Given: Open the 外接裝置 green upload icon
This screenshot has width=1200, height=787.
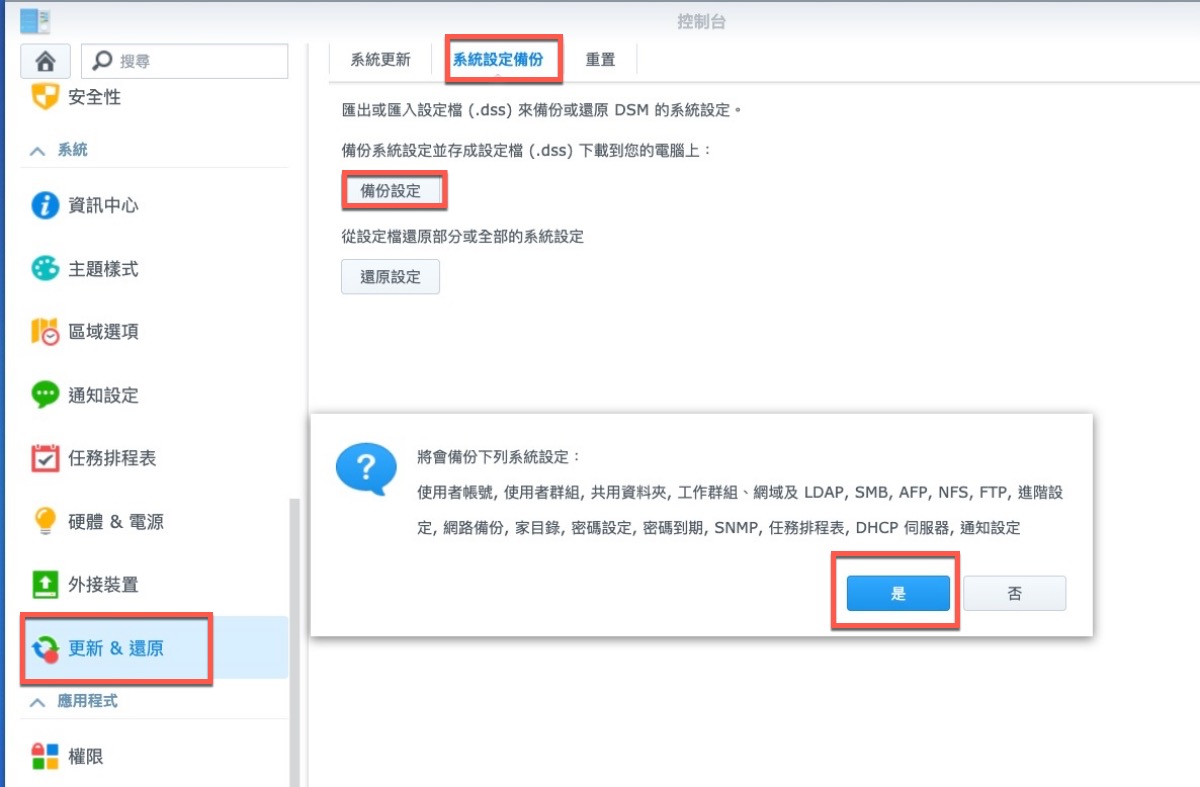Looking at the screenshot, I should 45,584.
